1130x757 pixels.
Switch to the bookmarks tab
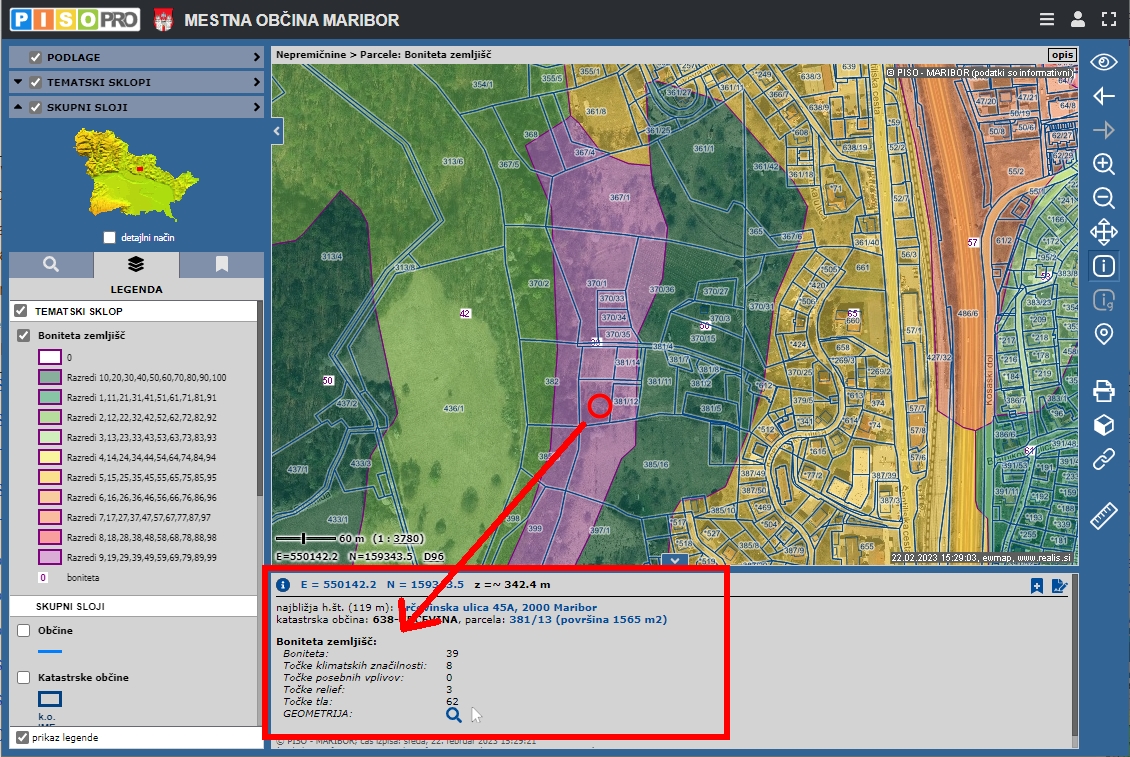click(x=221, y=265)
